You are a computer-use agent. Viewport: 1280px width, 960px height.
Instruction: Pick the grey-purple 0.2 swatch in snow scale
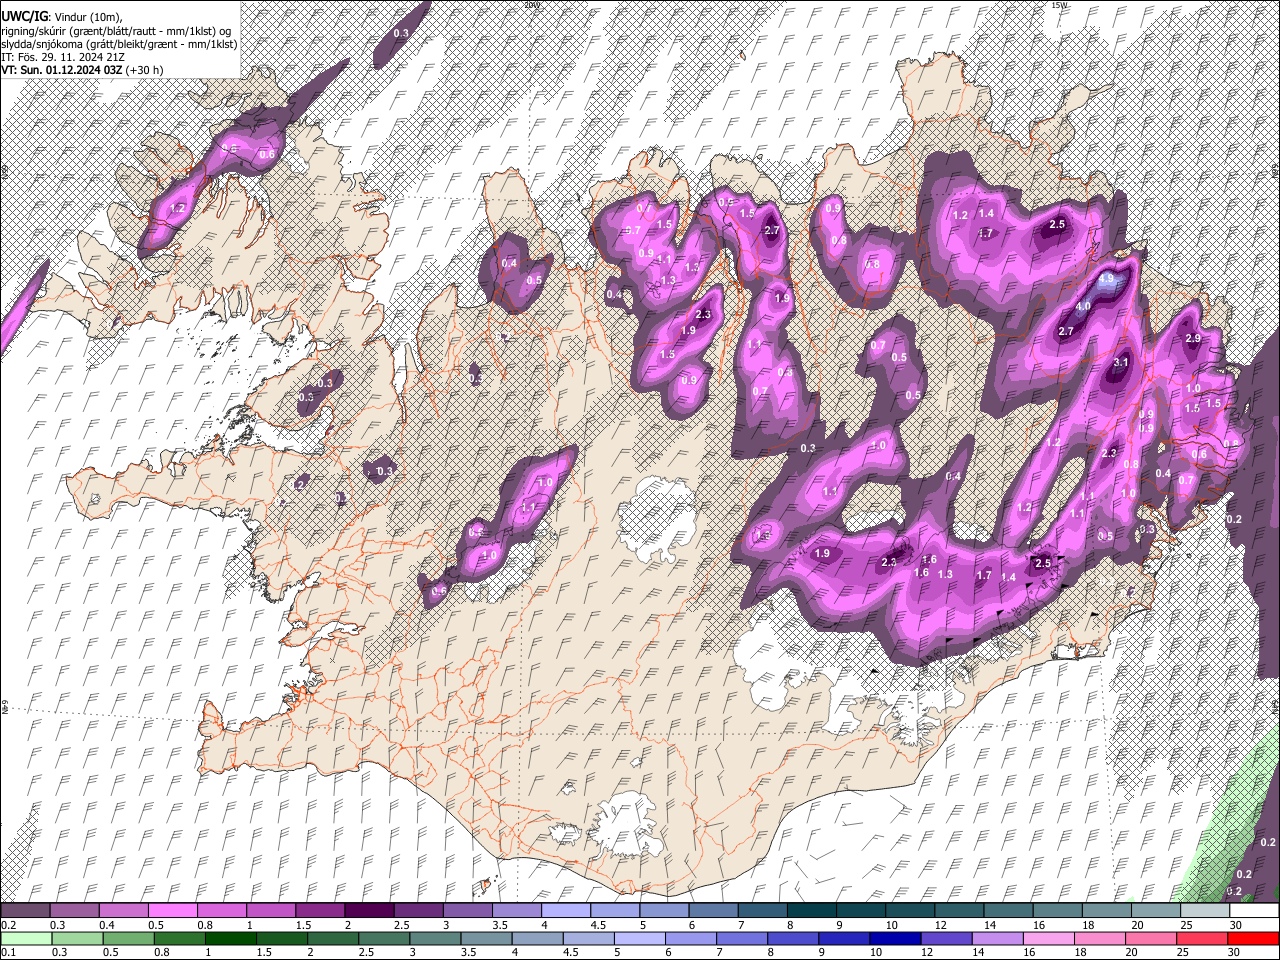coord(25,911)
